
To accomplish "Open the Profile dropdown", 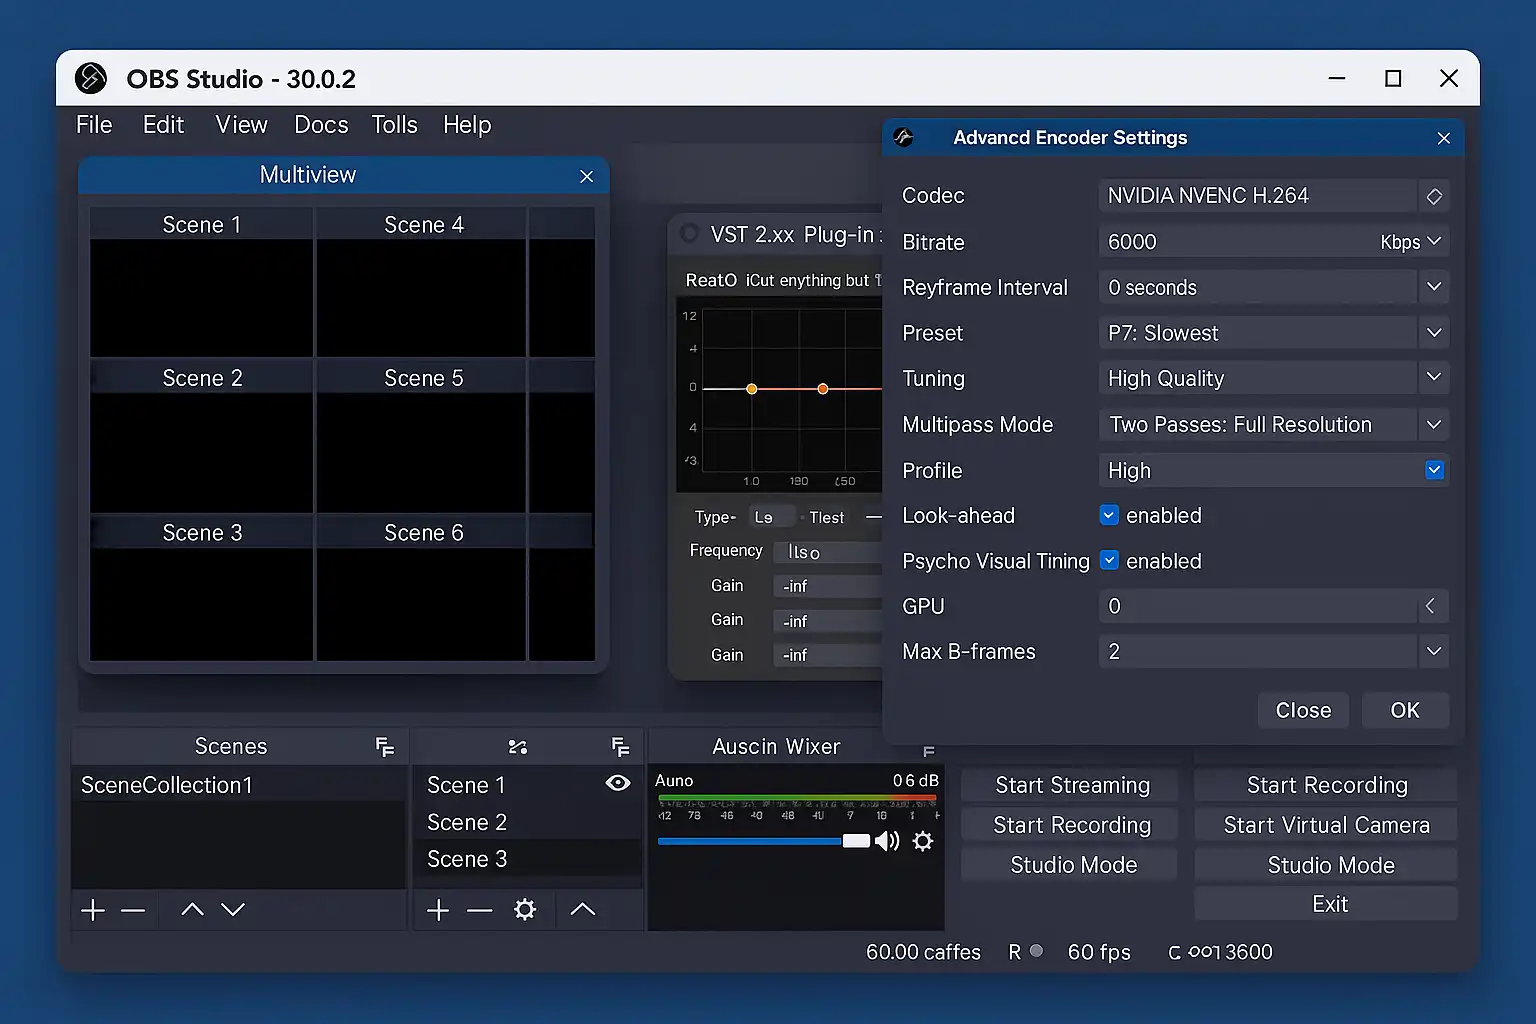I will (x=1434, y=470).
